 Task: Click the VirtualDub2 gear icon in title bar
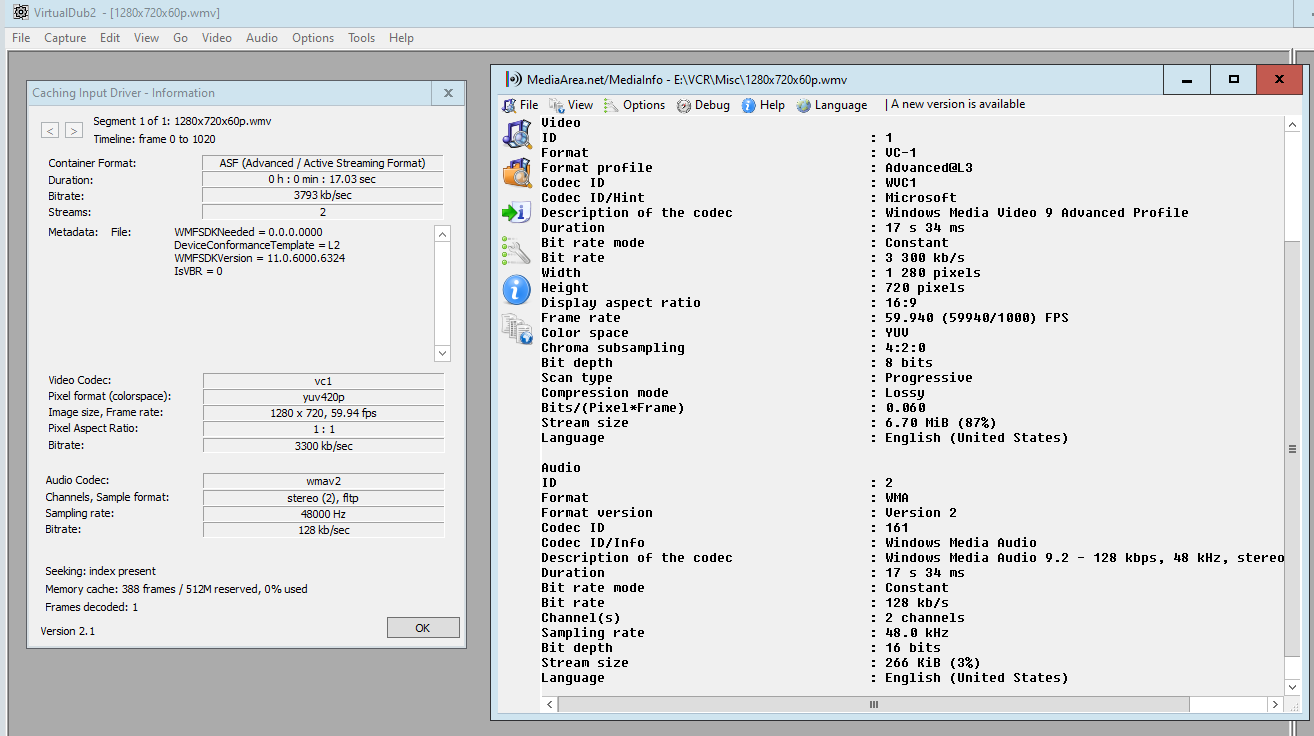(x=20, y=12)
